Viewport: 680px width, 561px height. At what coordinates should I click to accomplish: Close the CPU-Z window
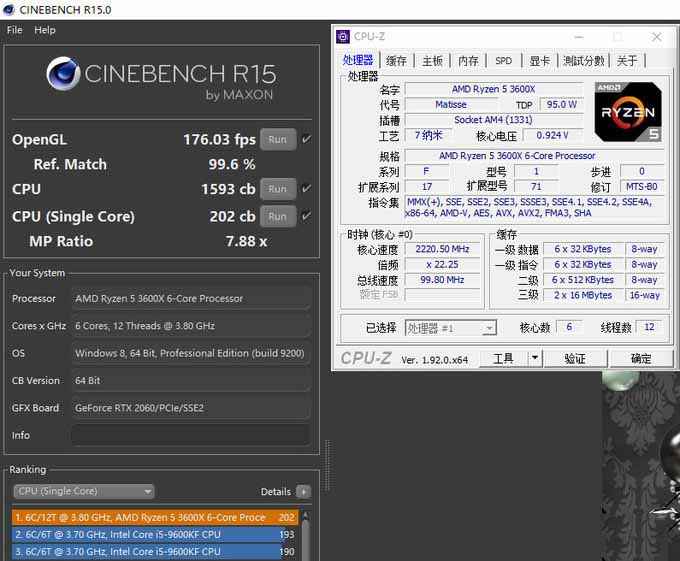[657, 37]
